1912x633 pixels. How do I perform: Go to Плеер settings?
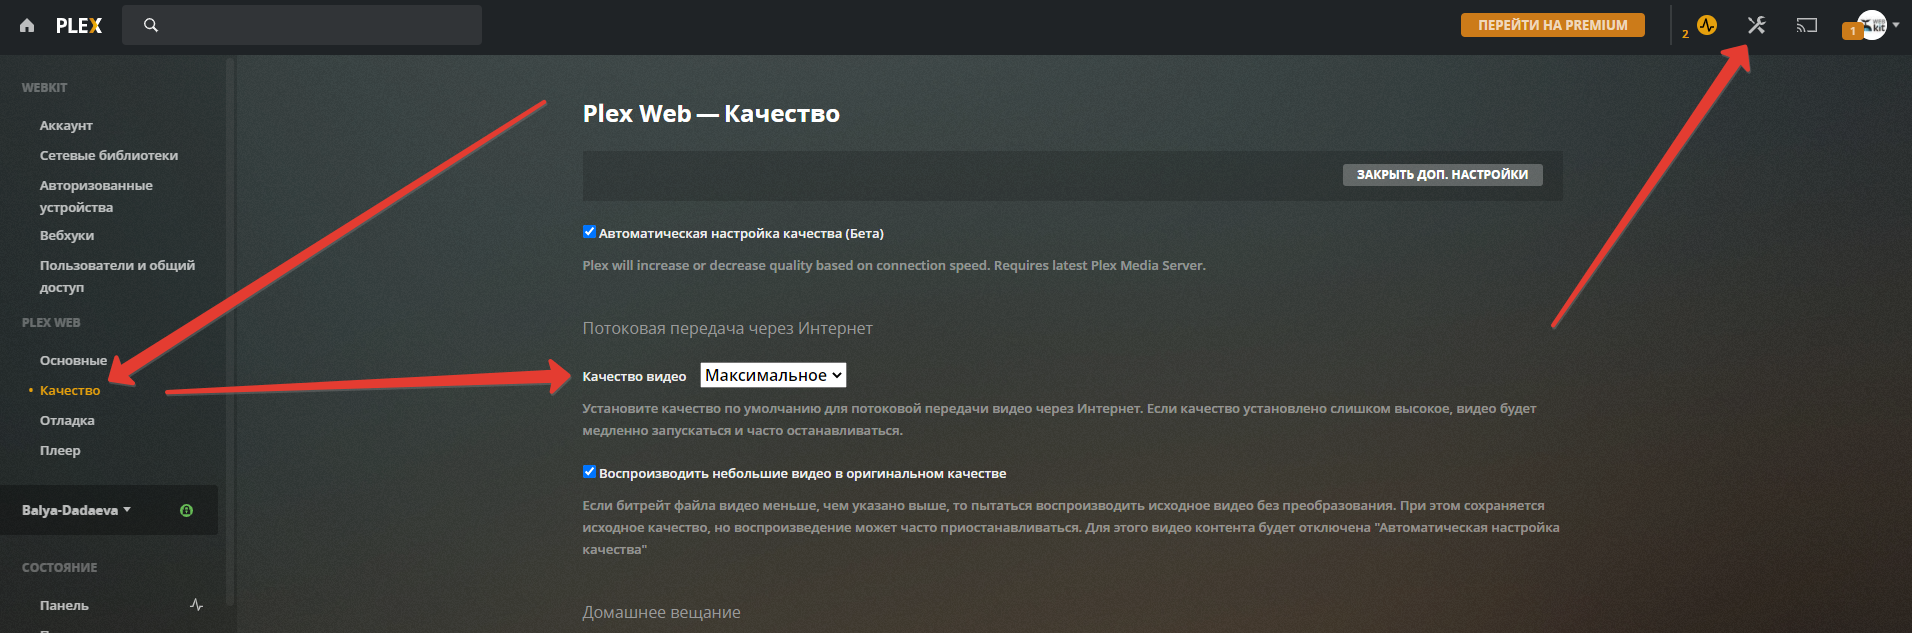point(60,450)
